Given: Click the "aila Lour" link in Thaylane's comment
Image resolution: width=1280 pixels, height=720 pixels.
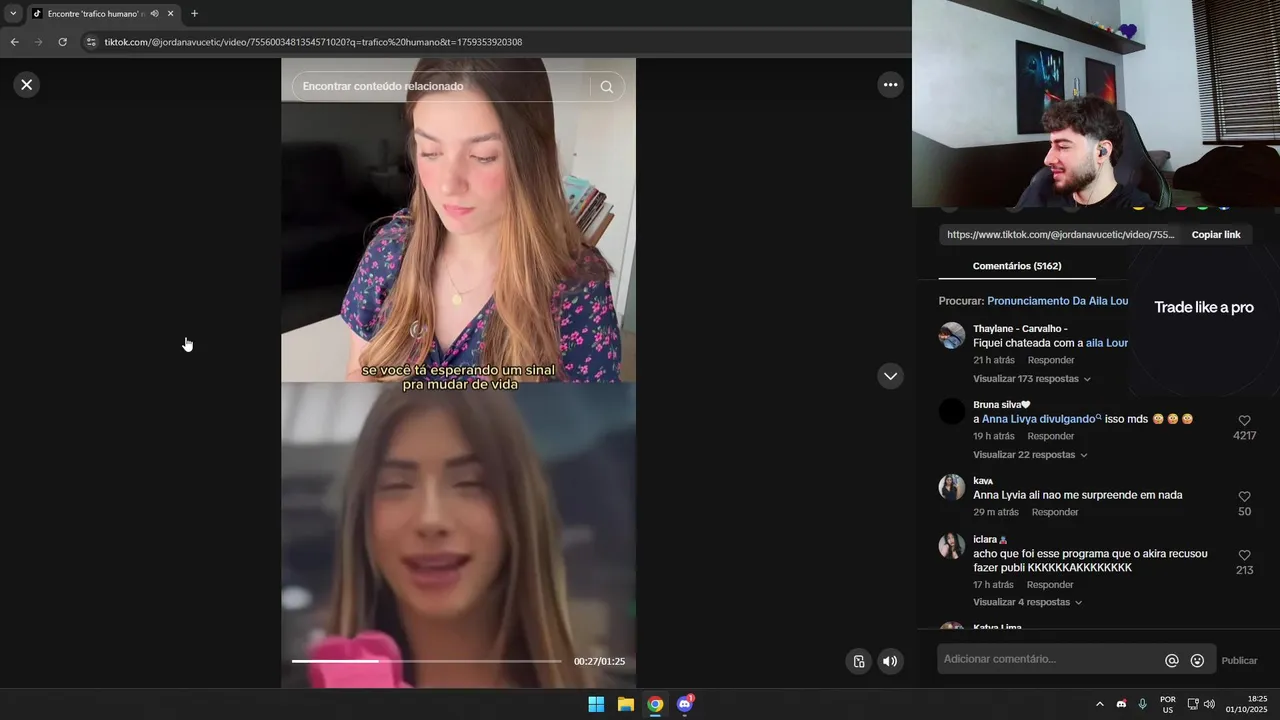Looking at the screenshot, I should (x=1107, y=343).
